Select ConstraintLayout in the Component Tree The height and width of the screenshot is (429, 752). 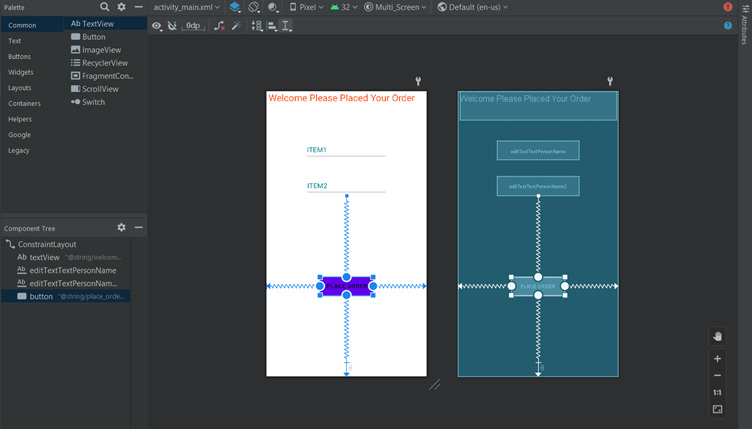[x=46, y=244]
